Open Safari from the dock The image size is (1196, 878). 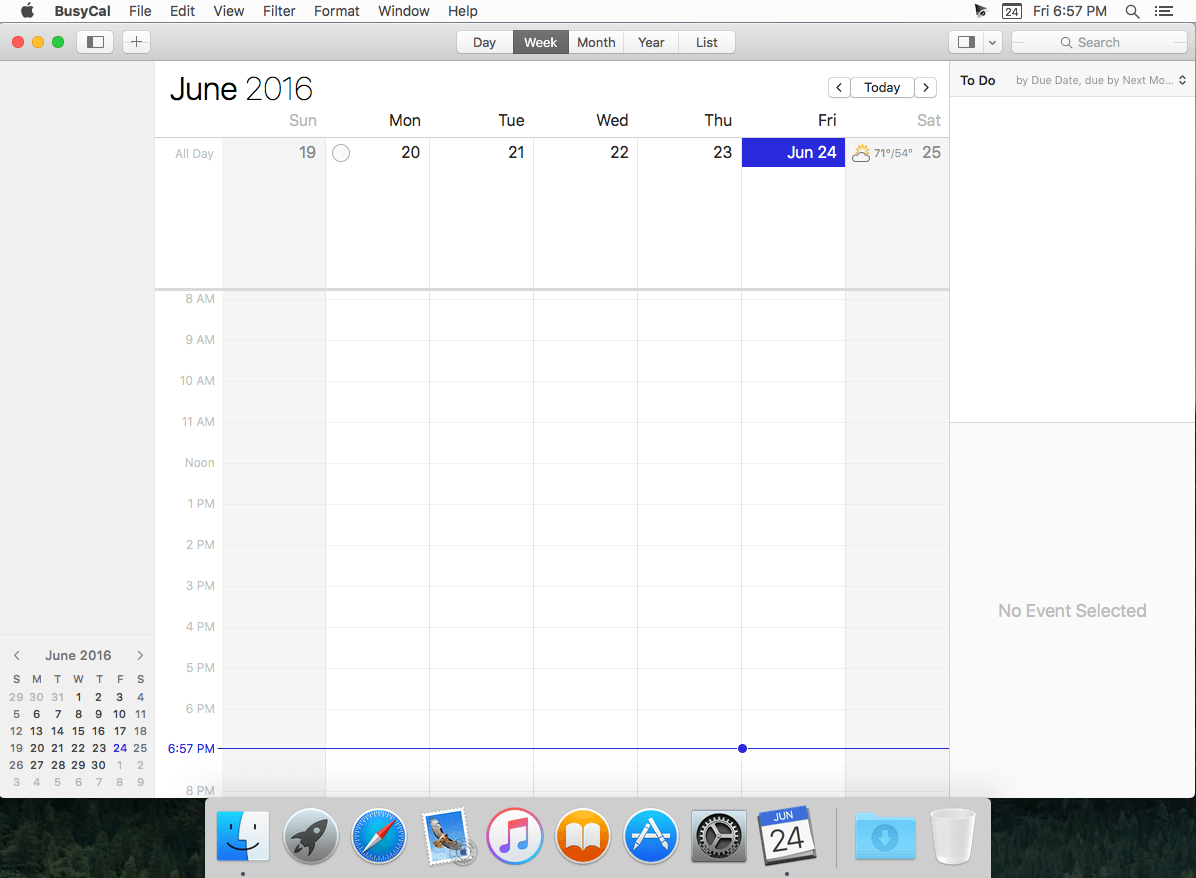click(379, 836)
